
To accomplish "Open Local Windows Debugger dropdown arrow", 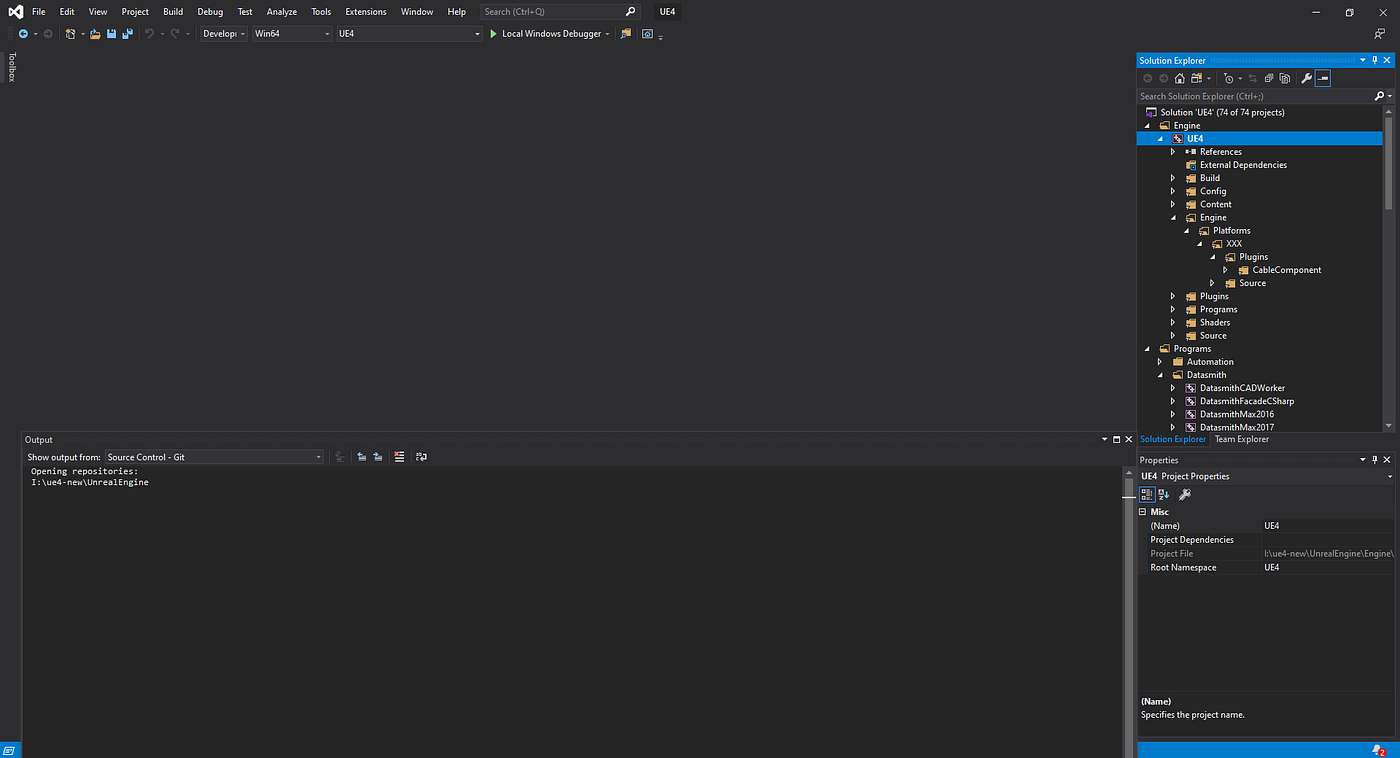I will coord(608,34).
